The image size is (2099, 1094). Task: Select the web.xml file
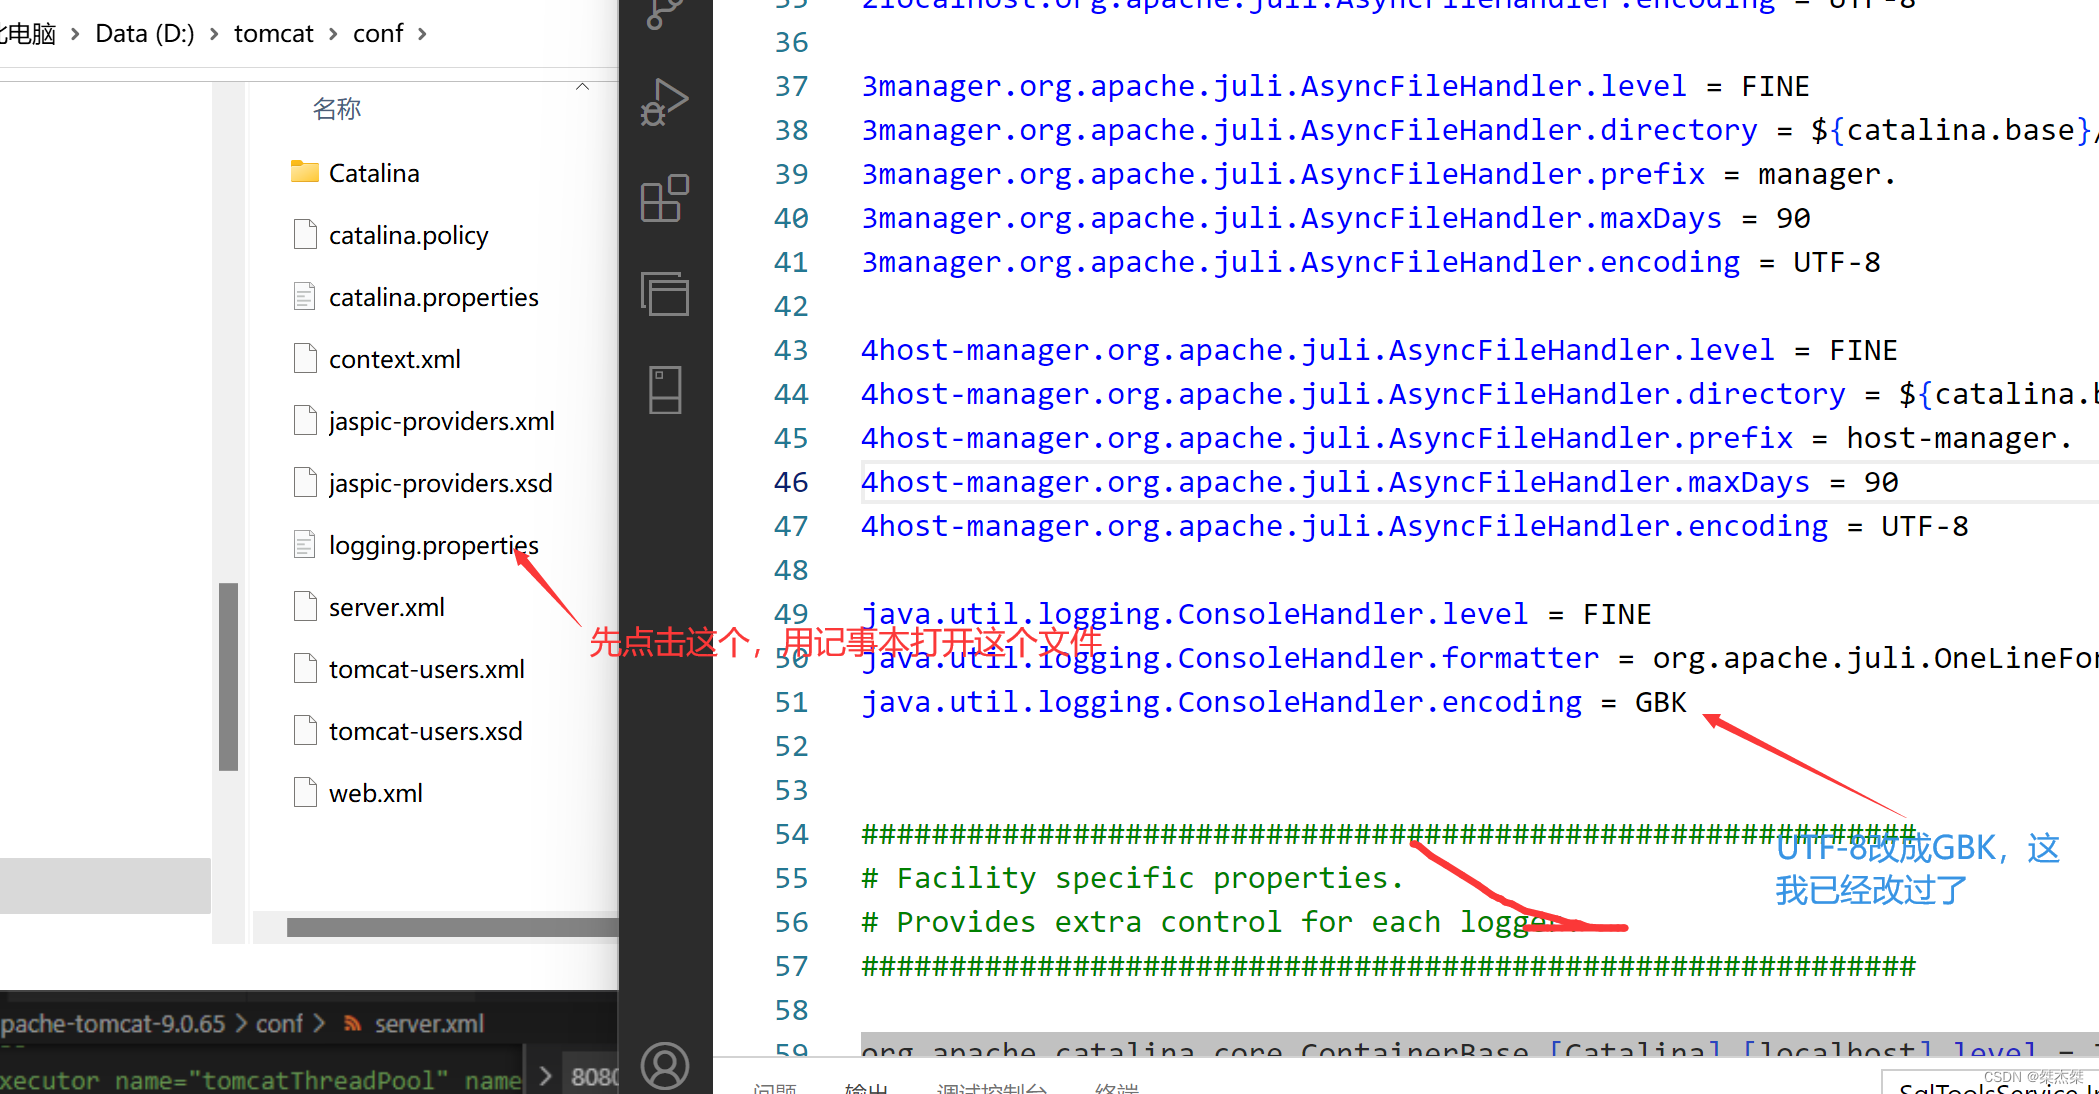375,793
